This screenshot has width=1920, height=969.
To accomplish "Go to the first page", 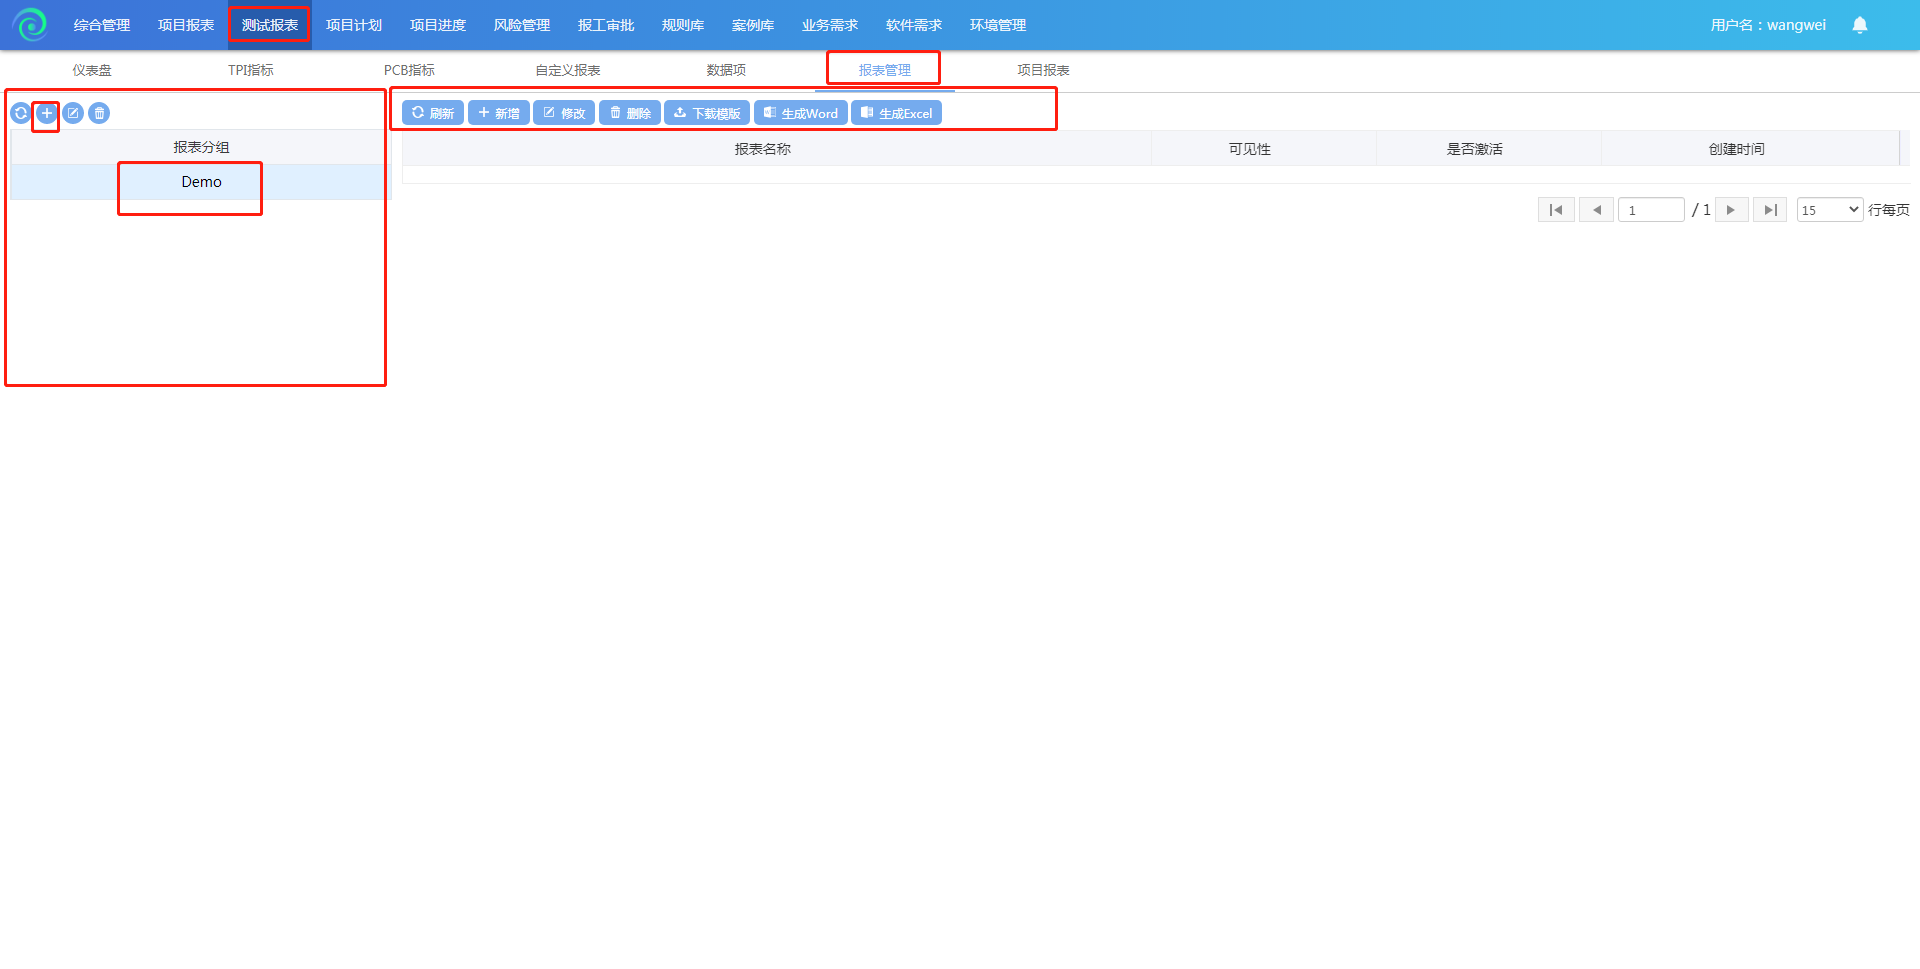I will click(x=1555, y=210).
